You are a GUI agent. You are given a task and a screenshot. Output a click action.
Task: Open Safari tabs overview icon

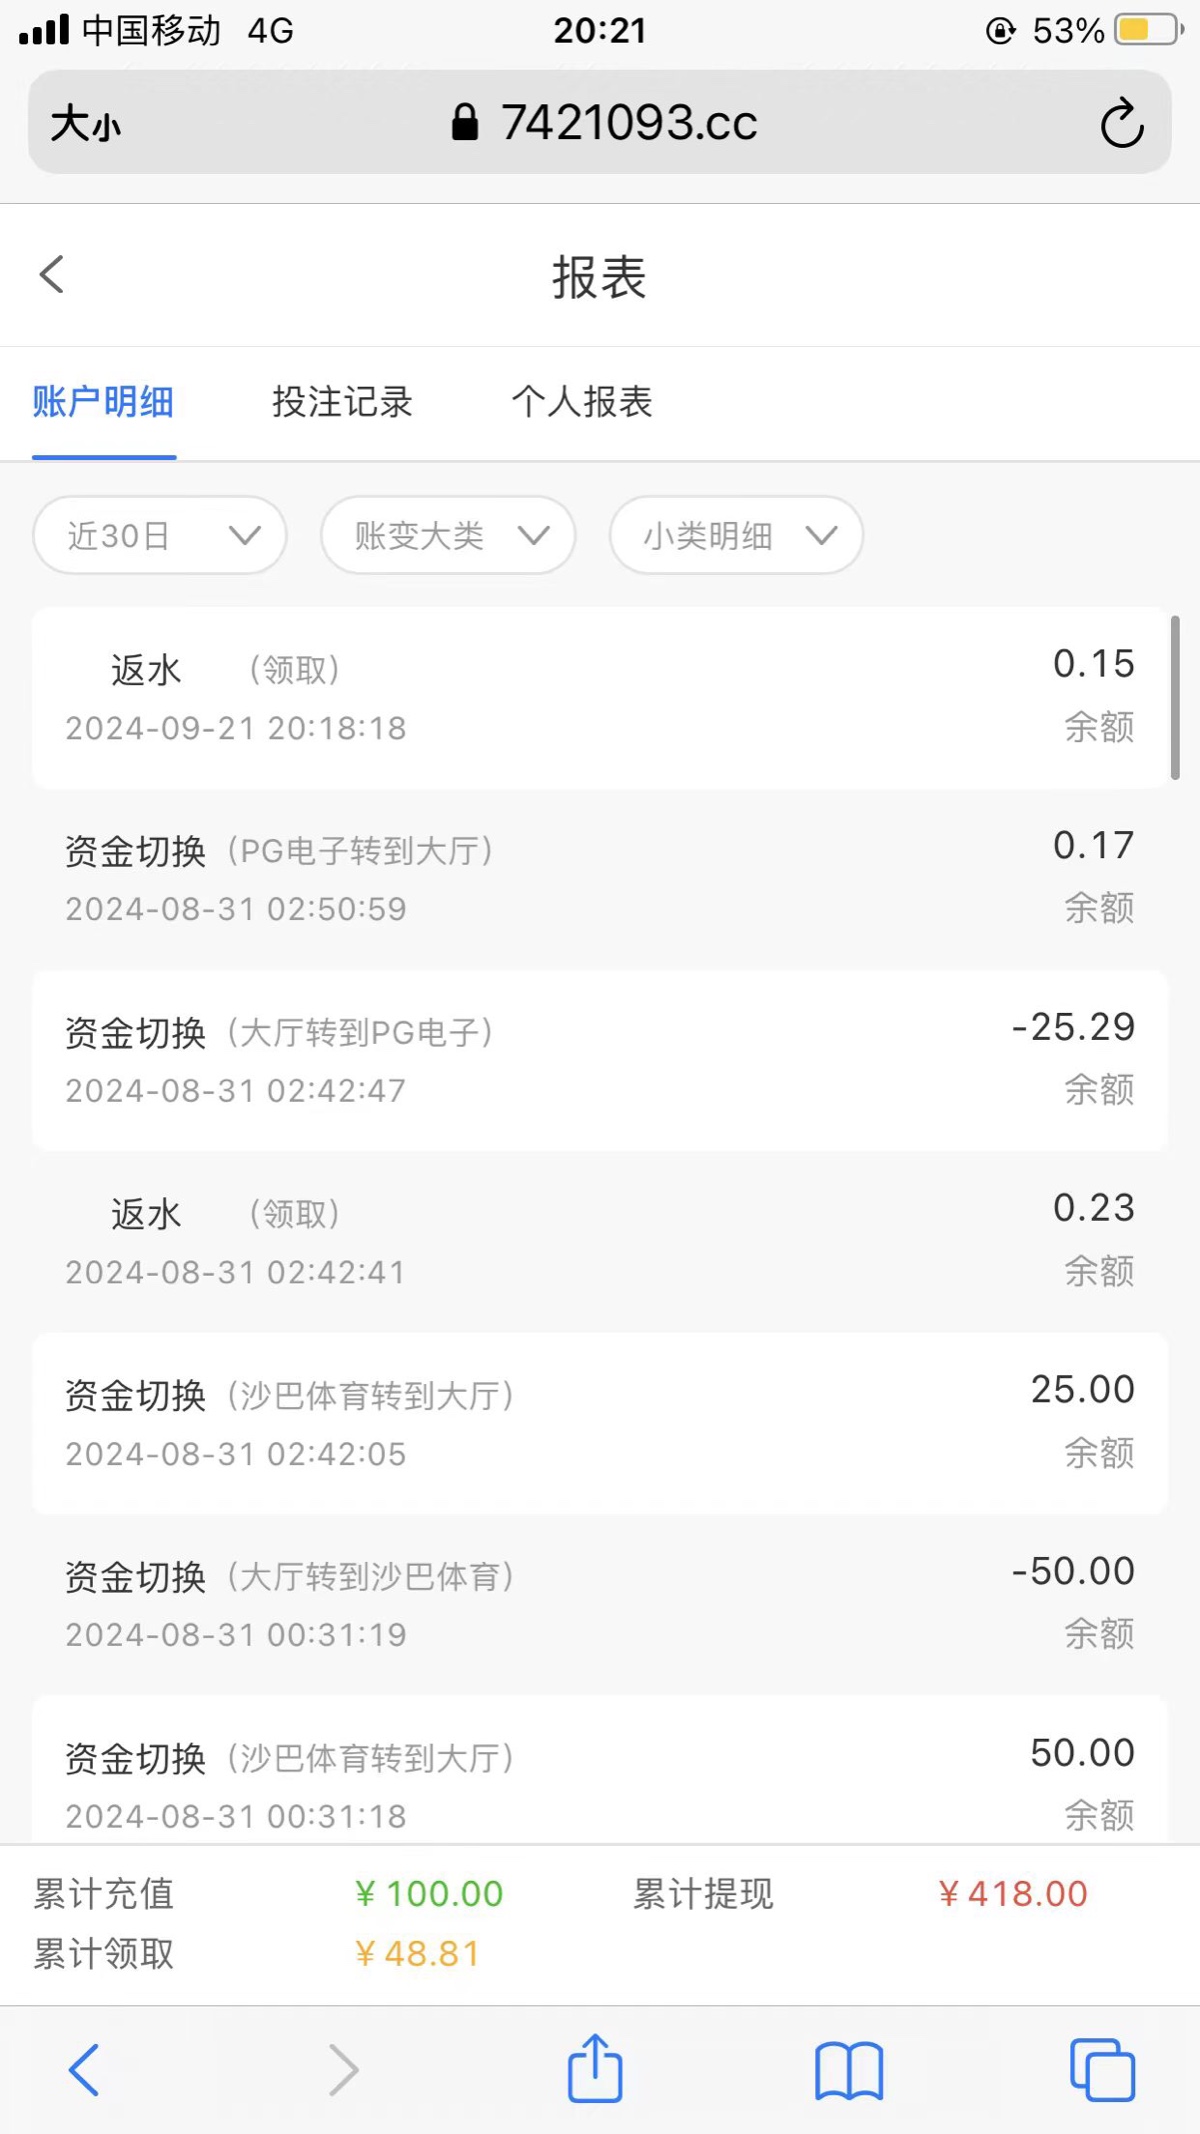[x=1102, y=2069]
